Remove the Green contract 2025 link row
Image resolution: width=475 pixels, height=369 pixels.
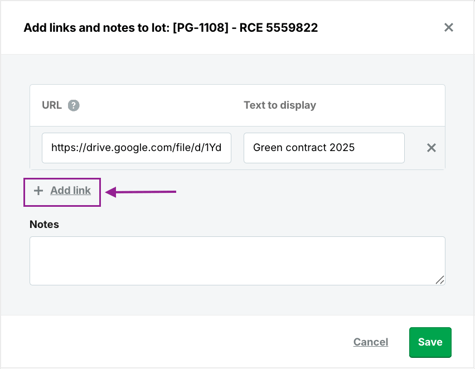click(431, 148)
